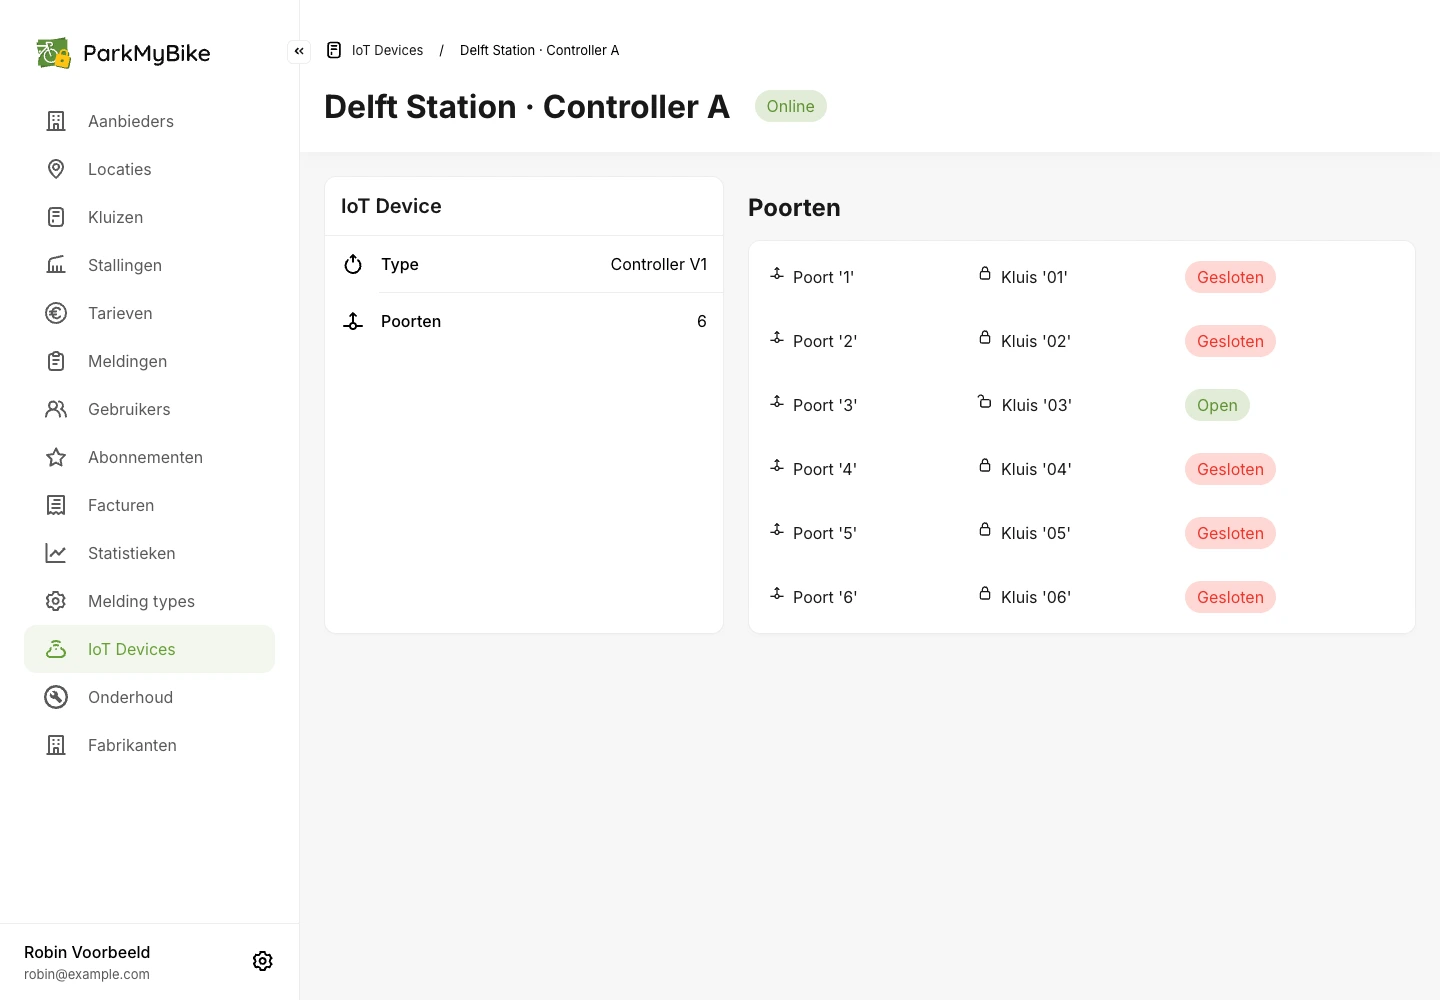
Task: Click the Controller V1 type value
Action: 659,264
